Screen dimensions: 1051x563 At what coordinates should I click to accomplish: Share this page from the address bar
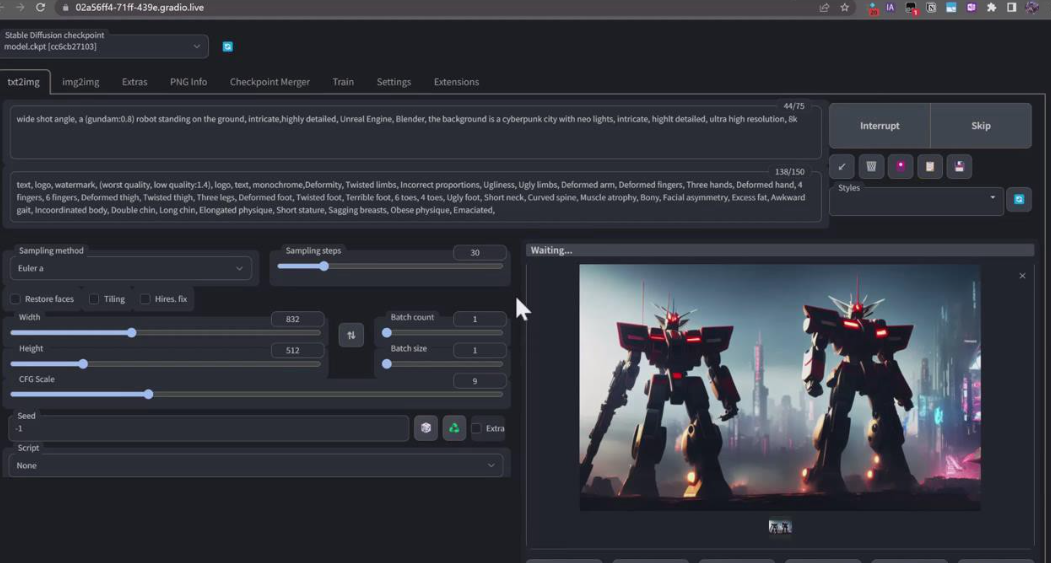(824, 7)
